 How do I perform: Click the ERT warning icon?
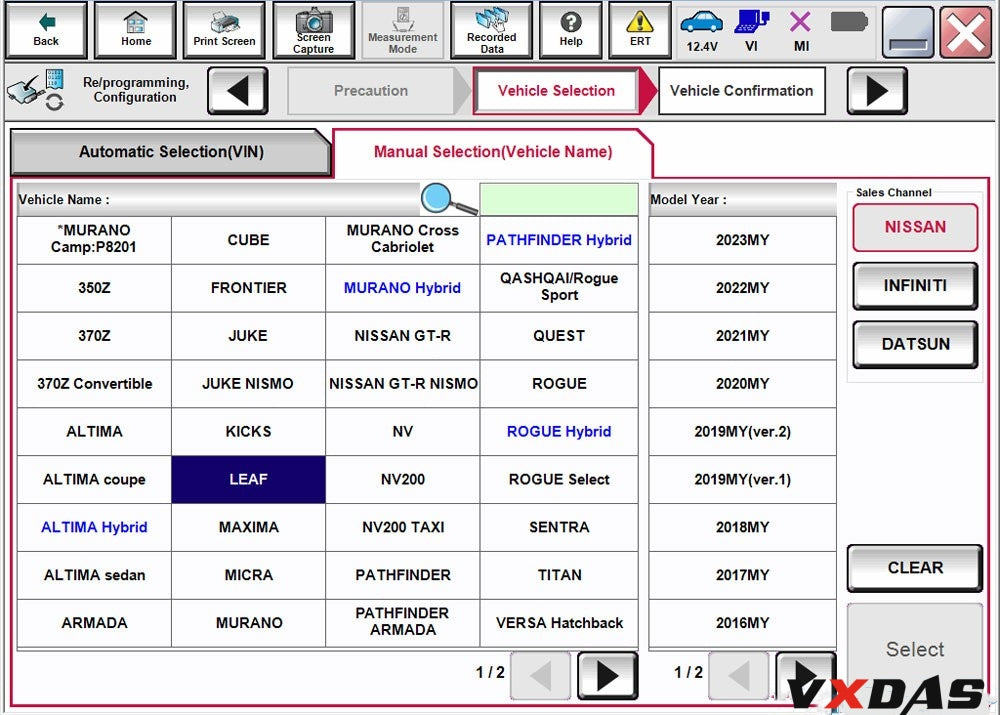point(640,30)
